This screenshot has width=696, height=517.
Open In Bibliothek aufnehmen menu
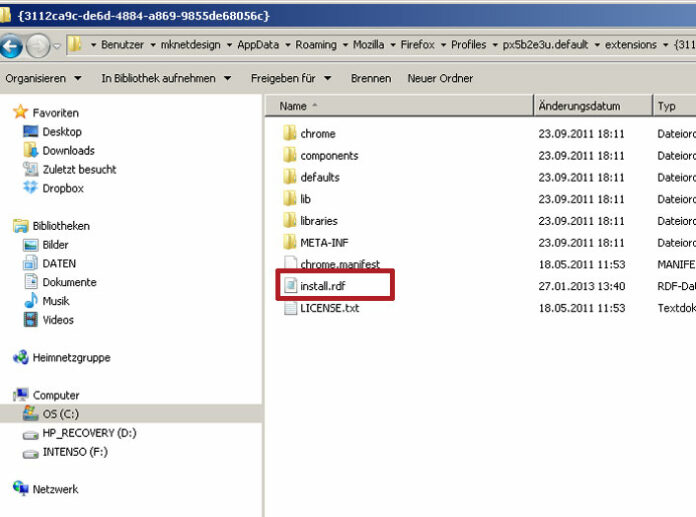coord(166,79)
